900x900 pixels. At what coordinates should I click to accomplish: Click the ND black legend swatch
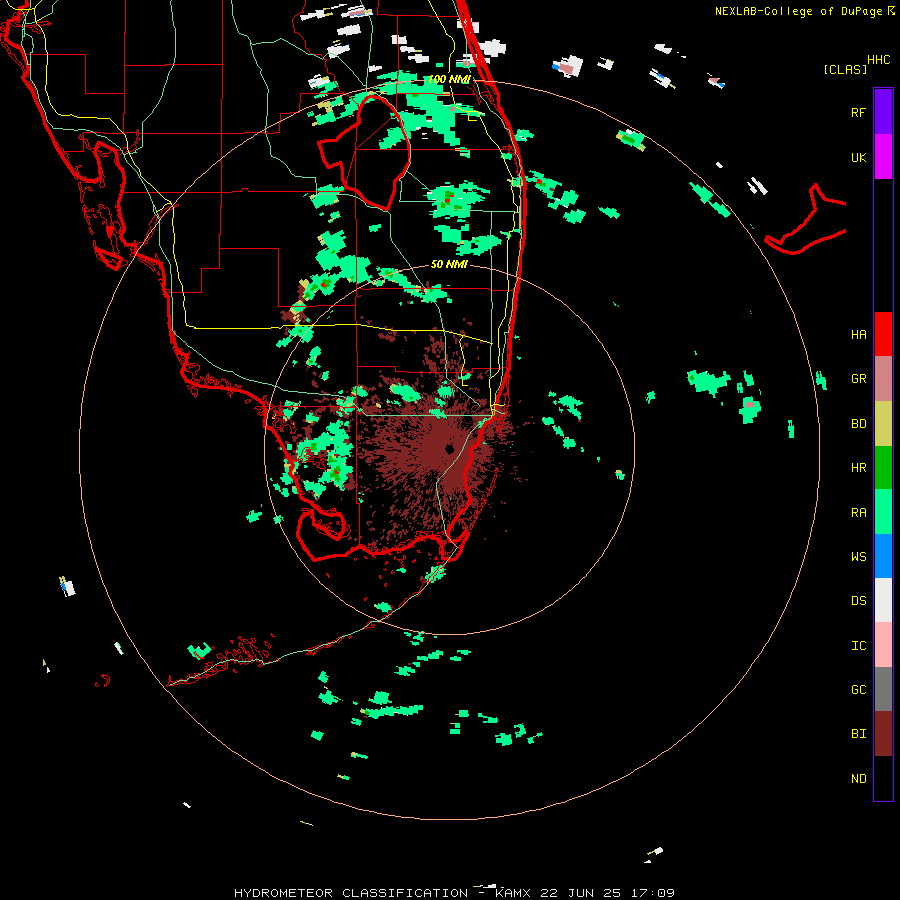pos(883,778)
